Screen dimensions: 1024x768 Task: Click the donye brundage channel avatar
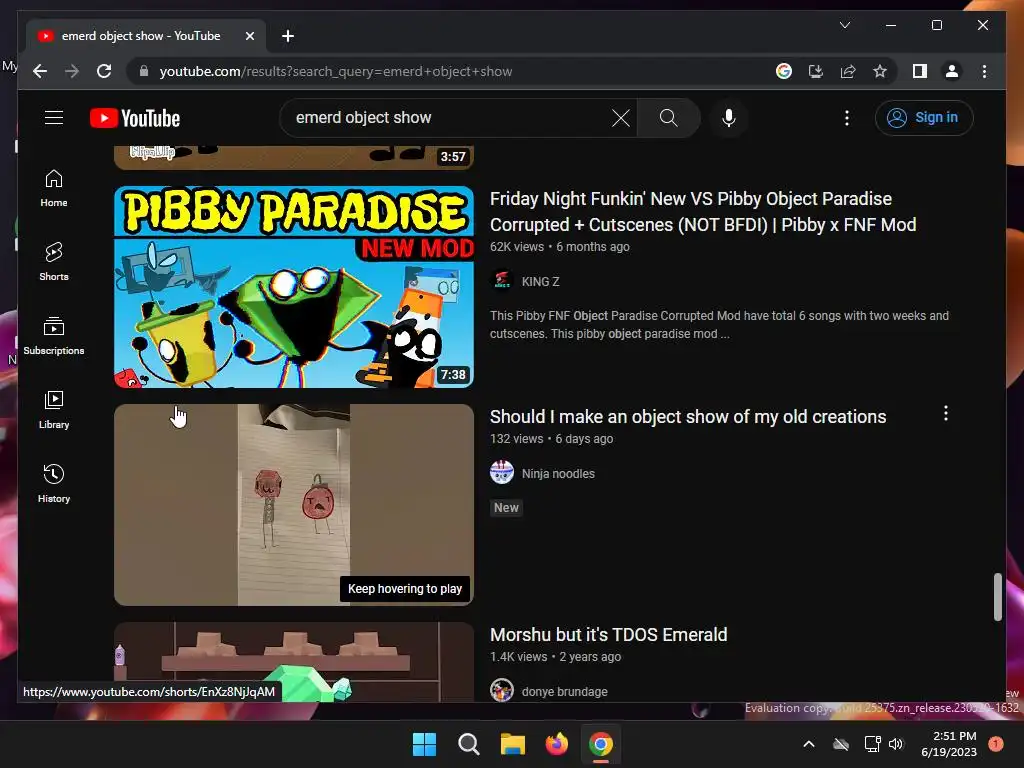point(502,690)
